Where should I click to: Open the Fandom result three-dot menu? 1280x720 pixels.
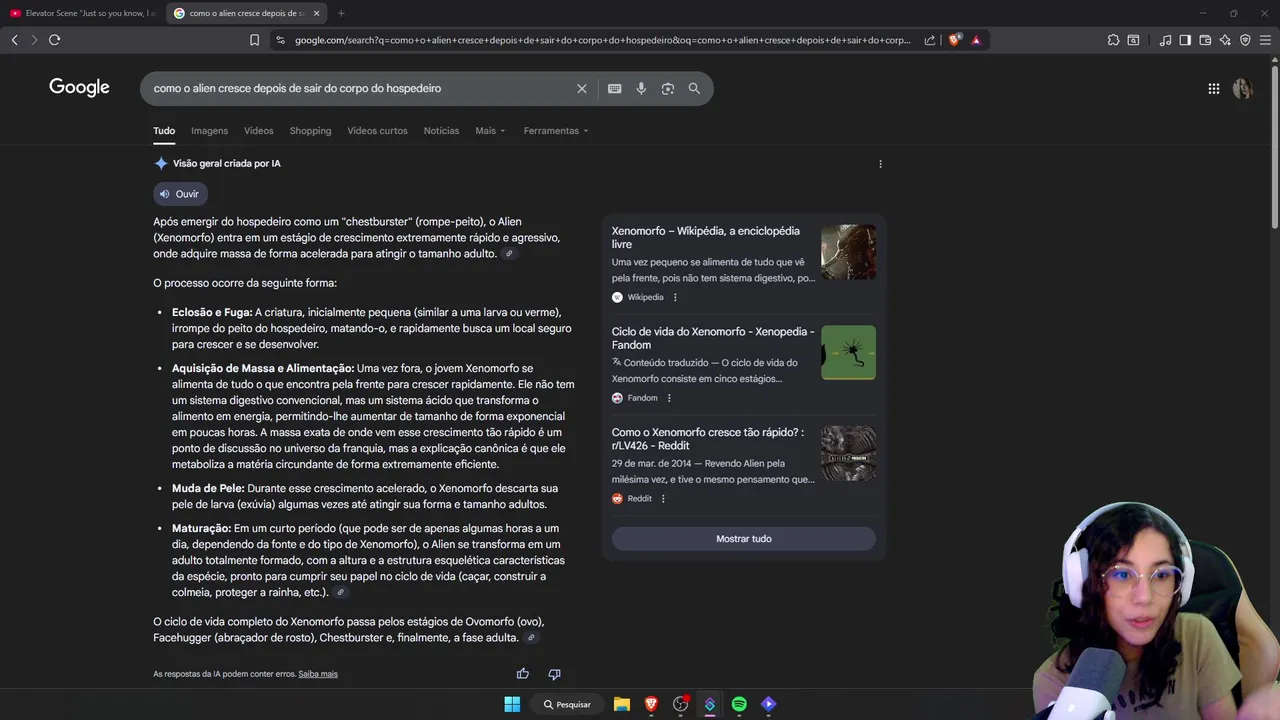669,398
